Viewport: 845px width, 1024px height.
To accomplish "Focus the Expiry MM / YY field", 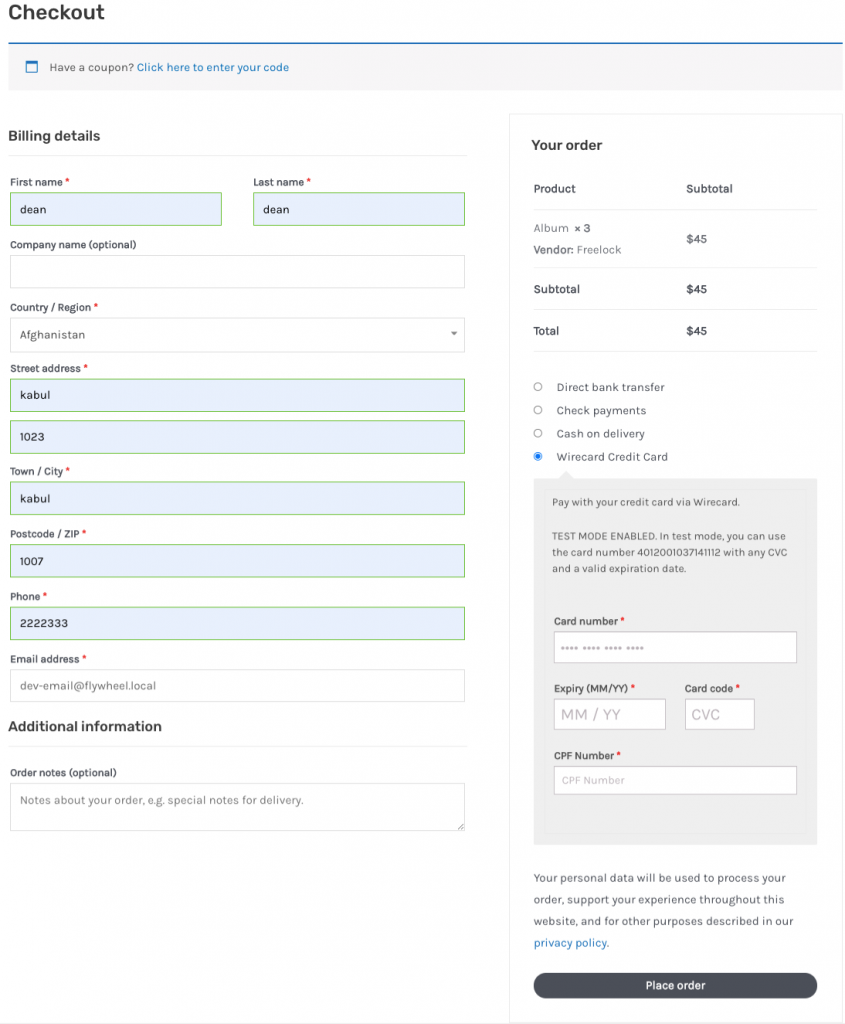I will point(609,714).
